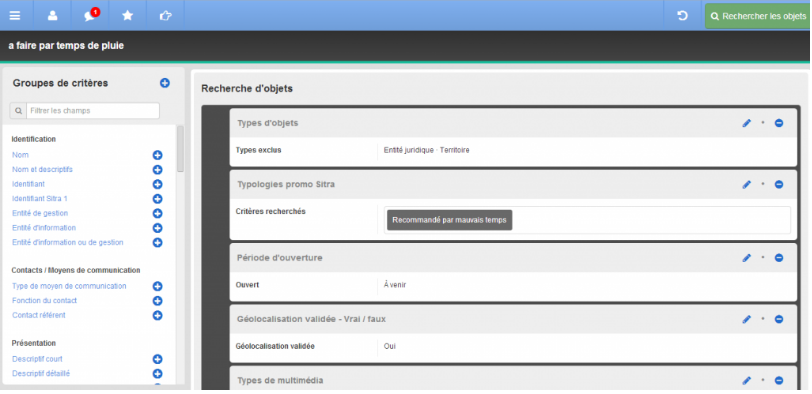Viewport: 812px width, 394px height.
Task: Click the Types d'objets header
Action: click(267, 123)
